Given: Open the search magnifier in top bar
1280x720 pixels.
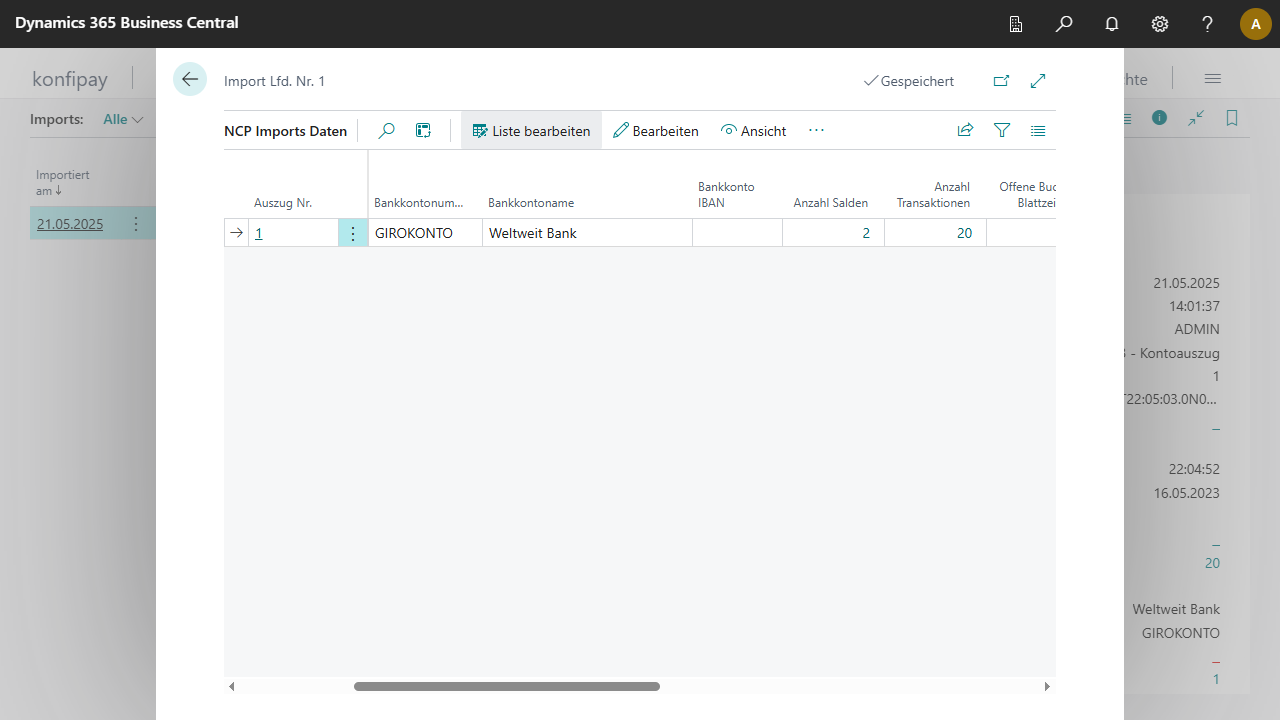Looking at the screenshot, I should (1064, 24).
